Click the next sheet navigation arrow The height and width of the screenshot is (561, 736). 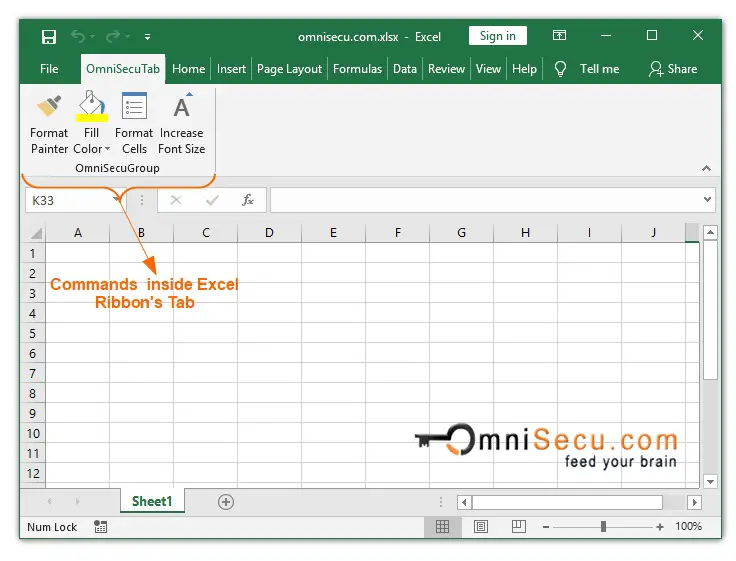click(77, 502)
